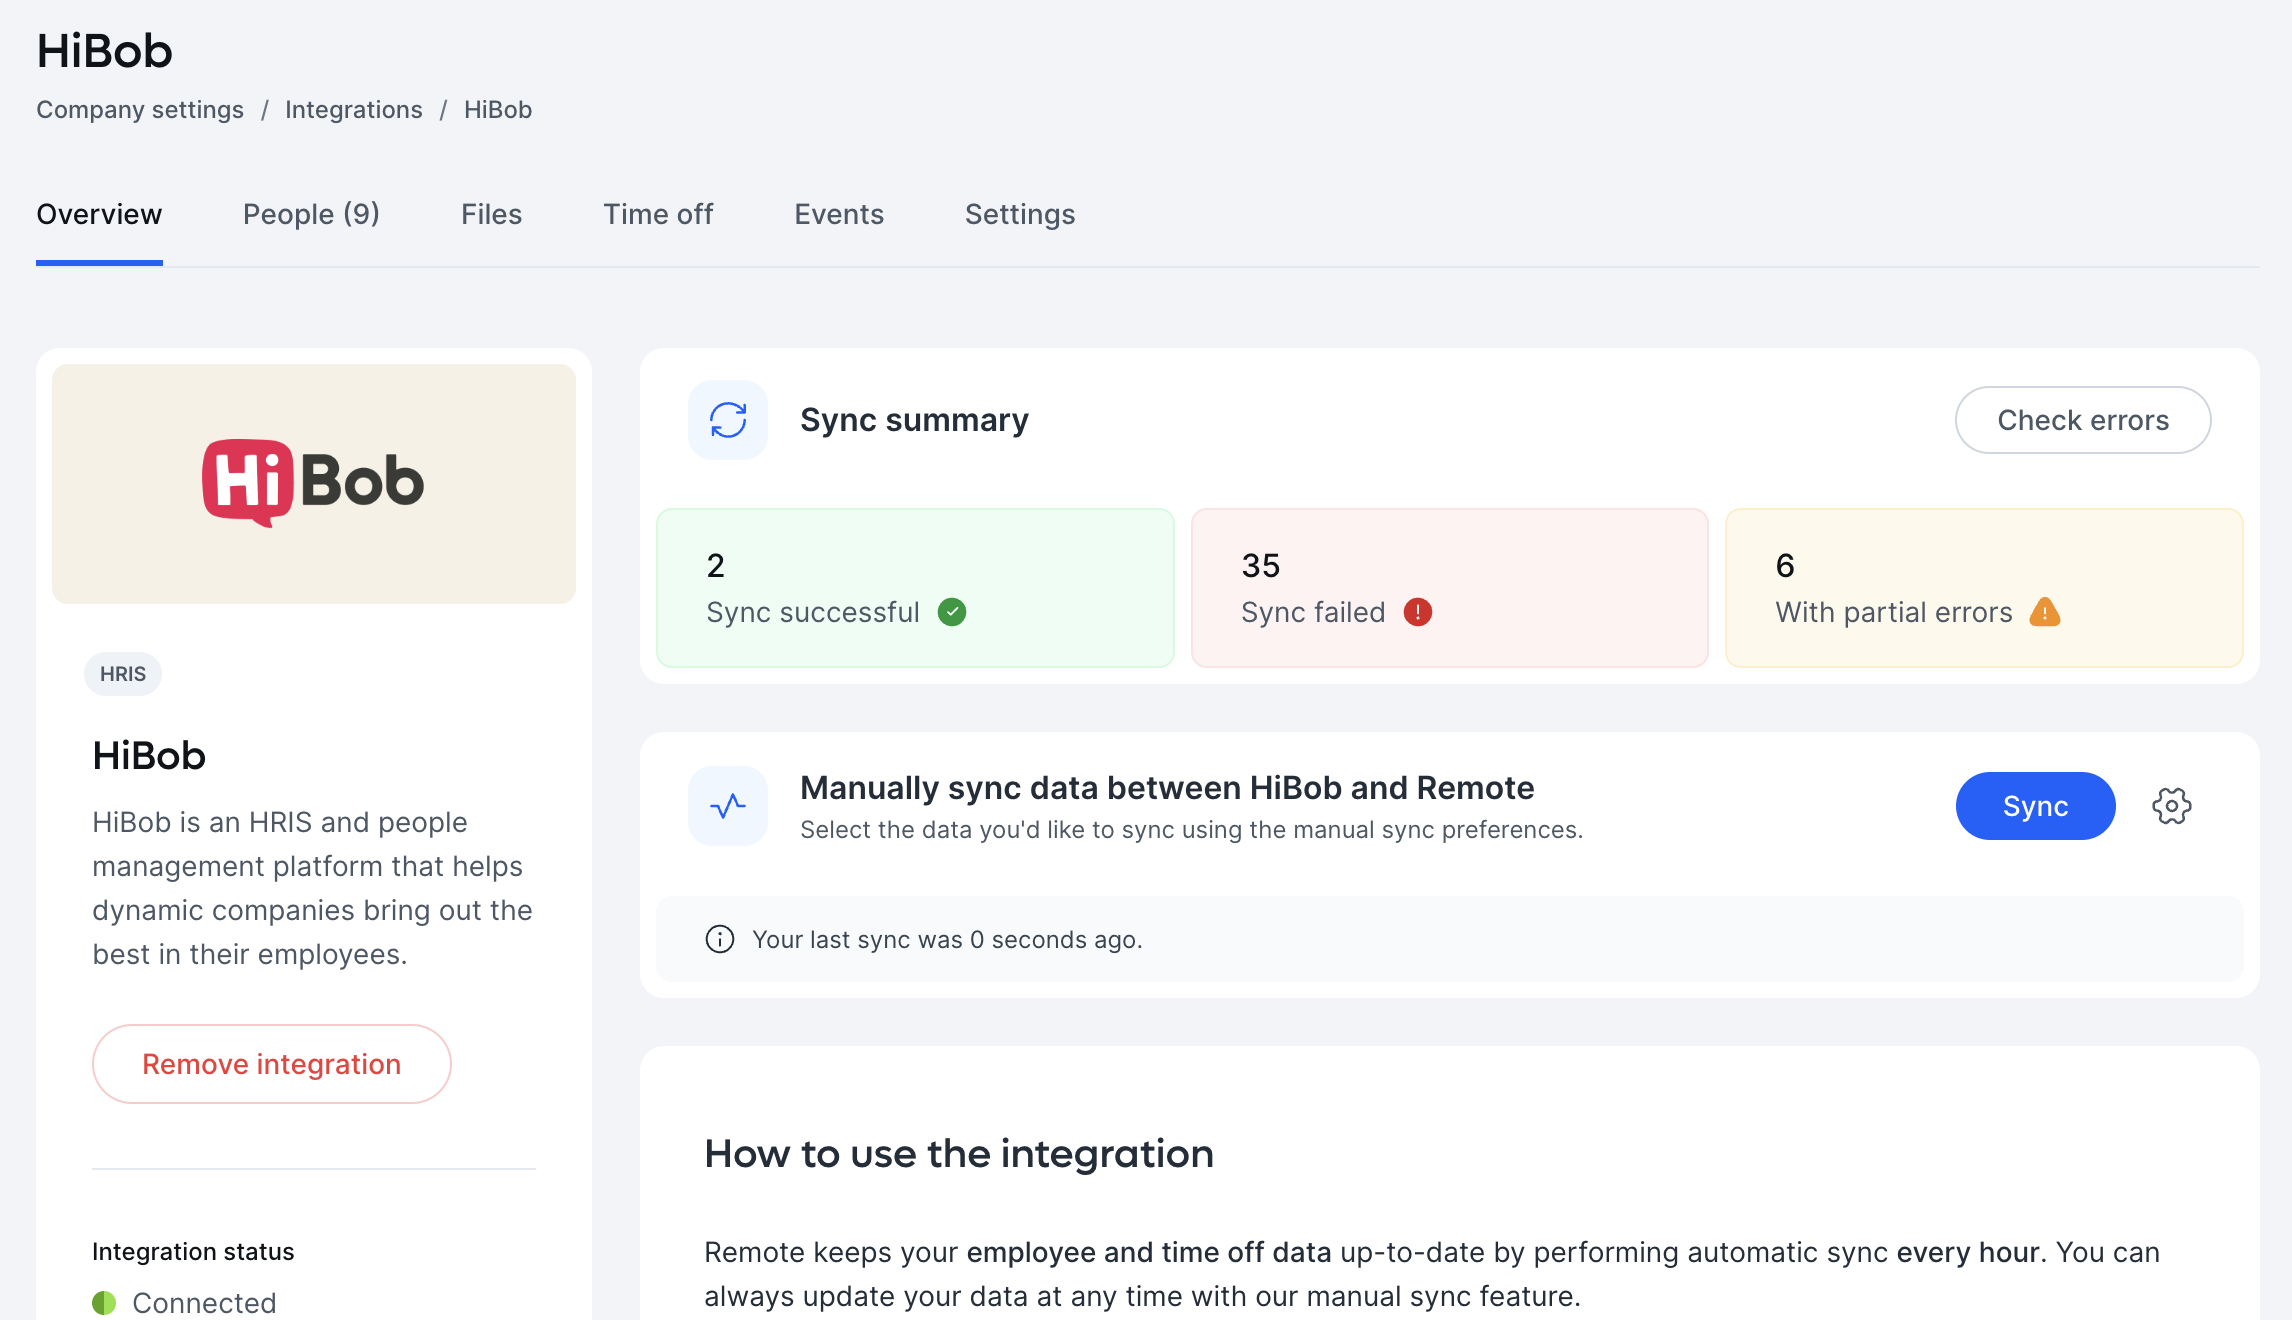Open the Time off tab
Viewport: 2292px width, 1320px height.
coord(658,214)
